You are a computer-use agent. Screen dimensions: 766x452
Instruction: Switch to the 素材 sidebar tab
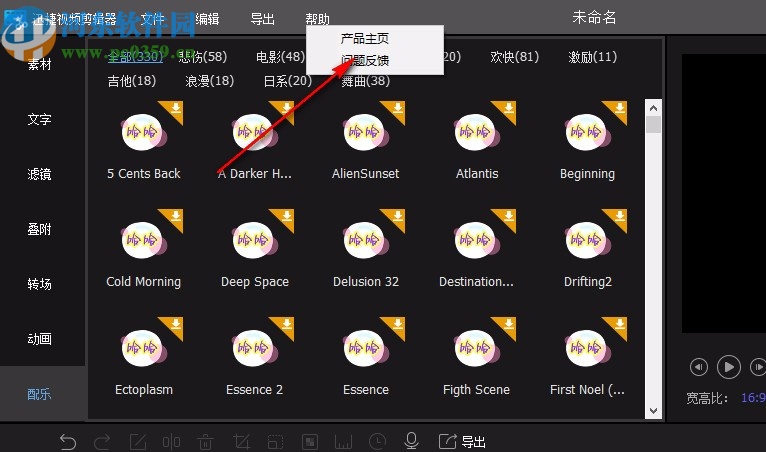[x=40, y=64]
